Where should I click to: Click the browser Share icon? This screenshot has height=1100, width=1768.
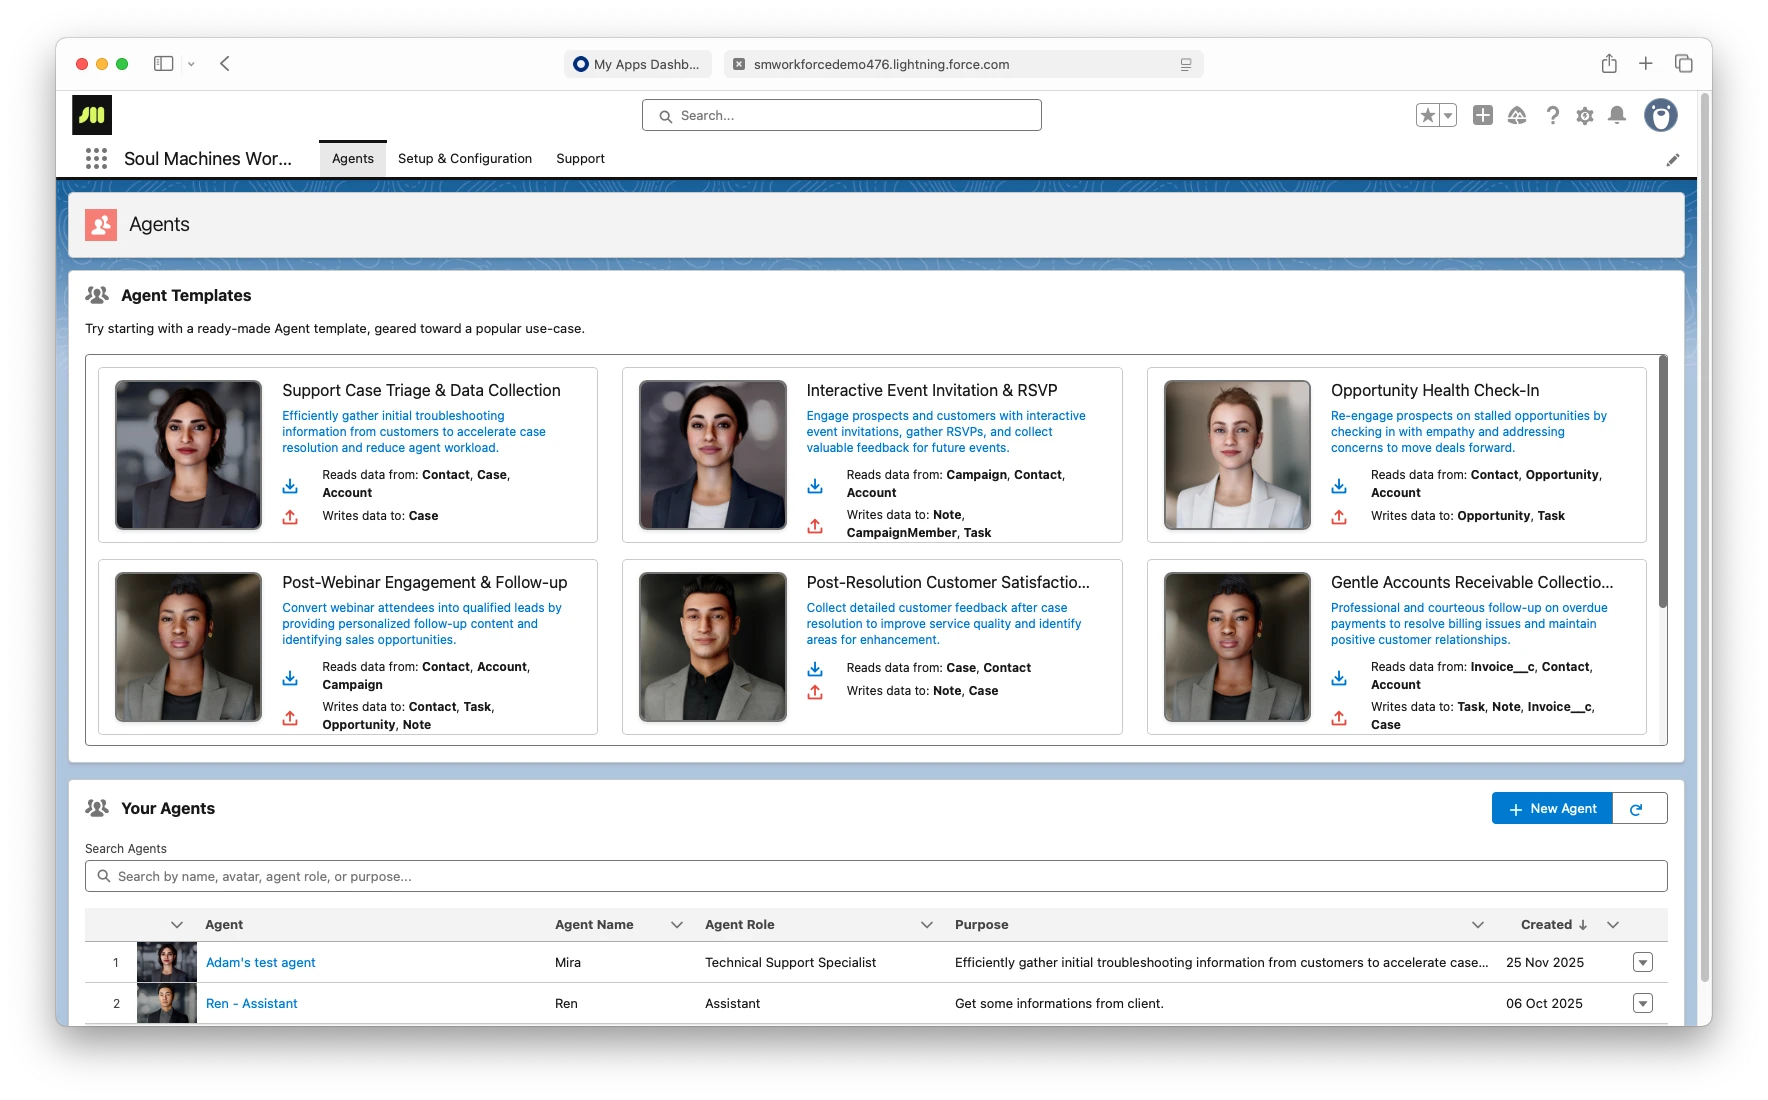coord(1609,64)
